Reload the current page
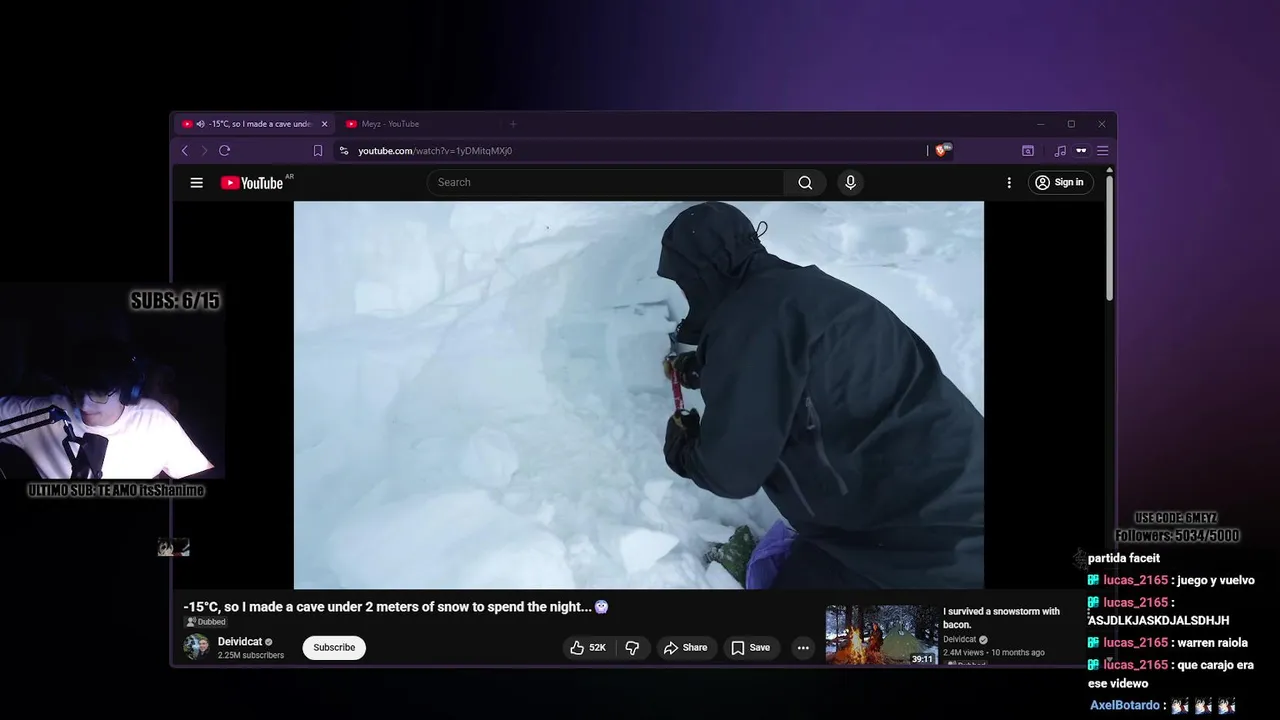 [x=224, y=151]
